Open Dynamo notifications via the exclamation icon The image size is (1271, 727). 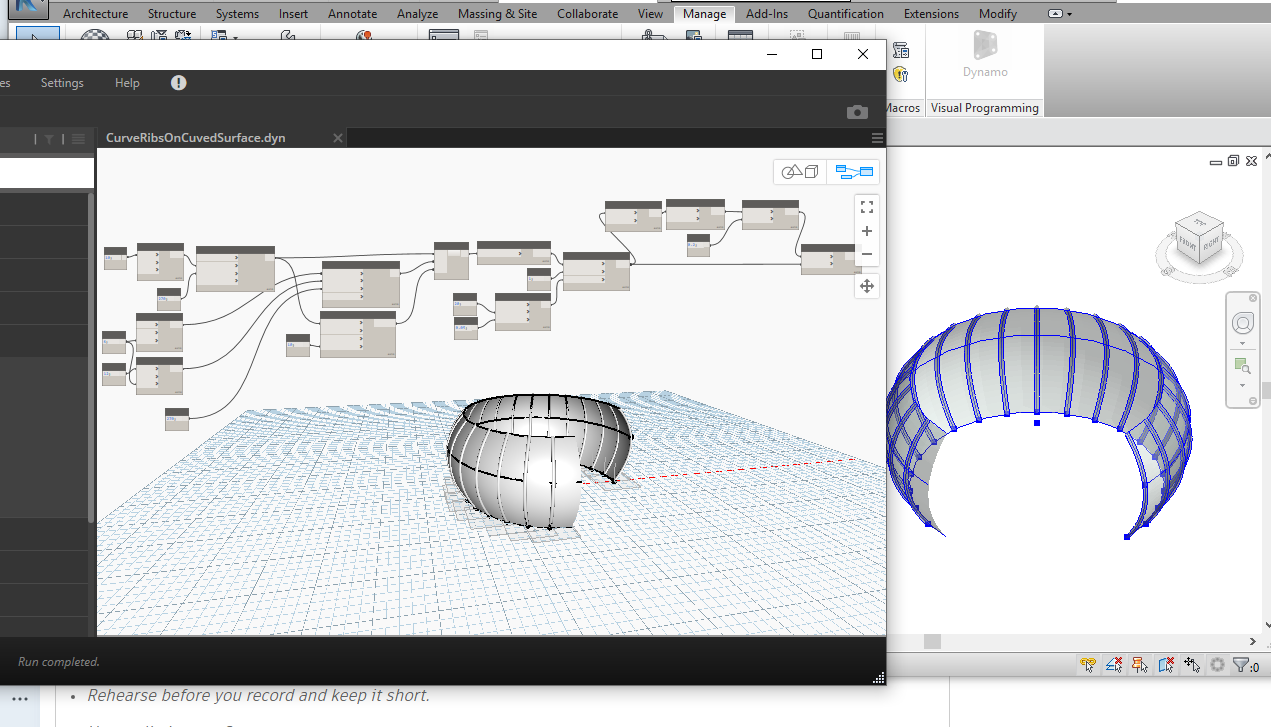pyautogui.click(x=178, y=83)
